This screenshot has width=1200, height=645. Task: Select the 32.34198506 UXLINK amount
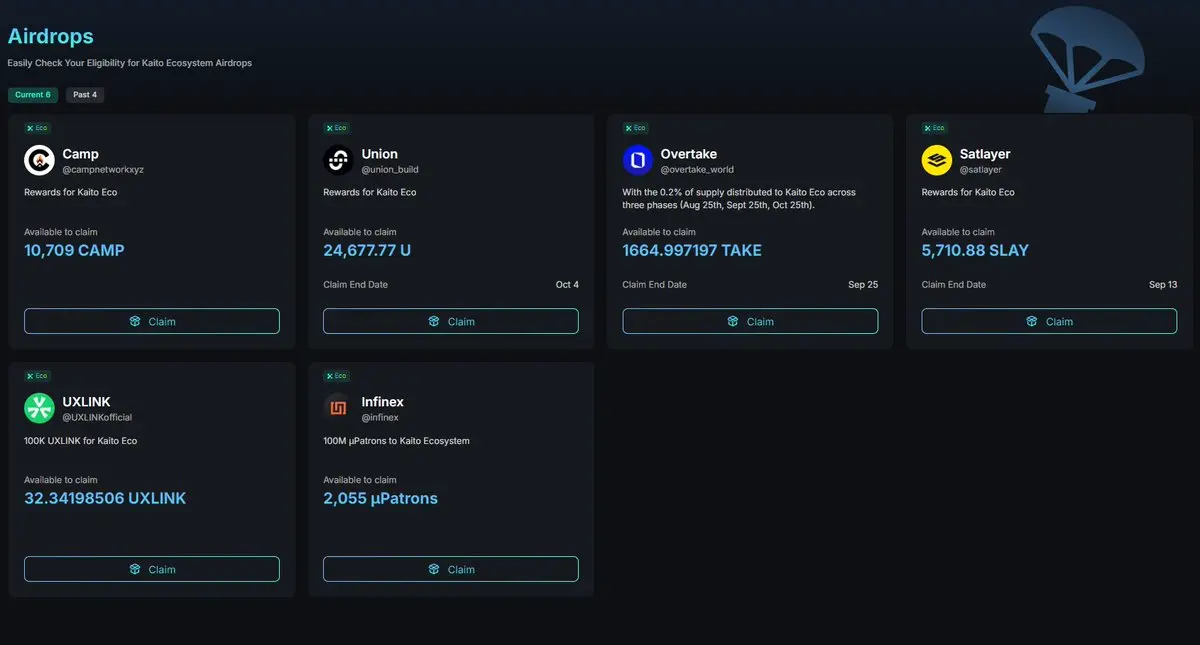point(105,498)
